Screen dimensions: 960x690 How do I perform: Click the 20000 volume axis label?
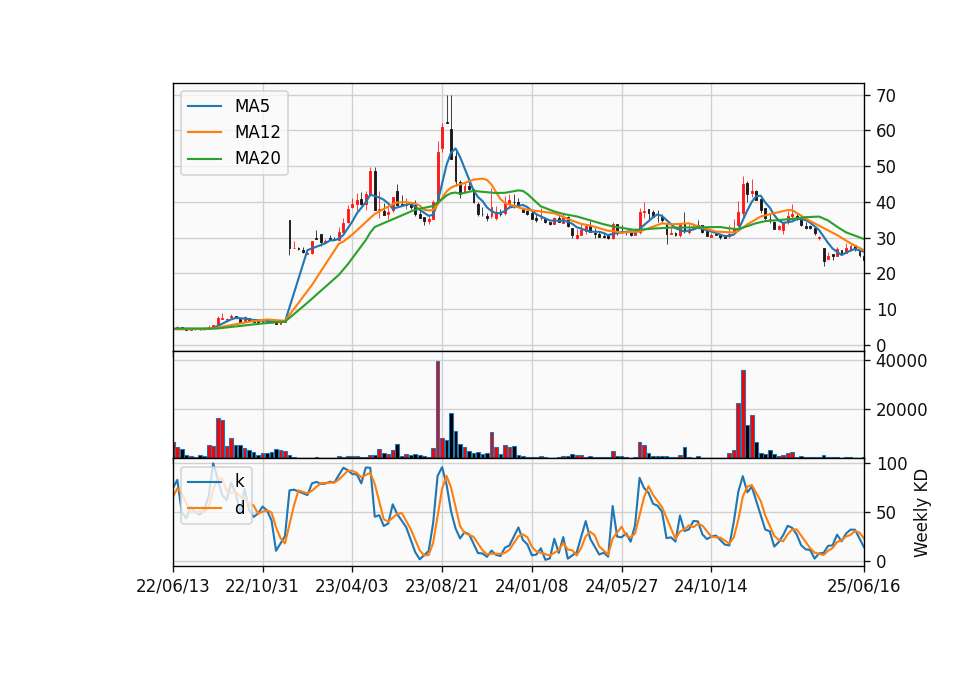pos(901,410)
